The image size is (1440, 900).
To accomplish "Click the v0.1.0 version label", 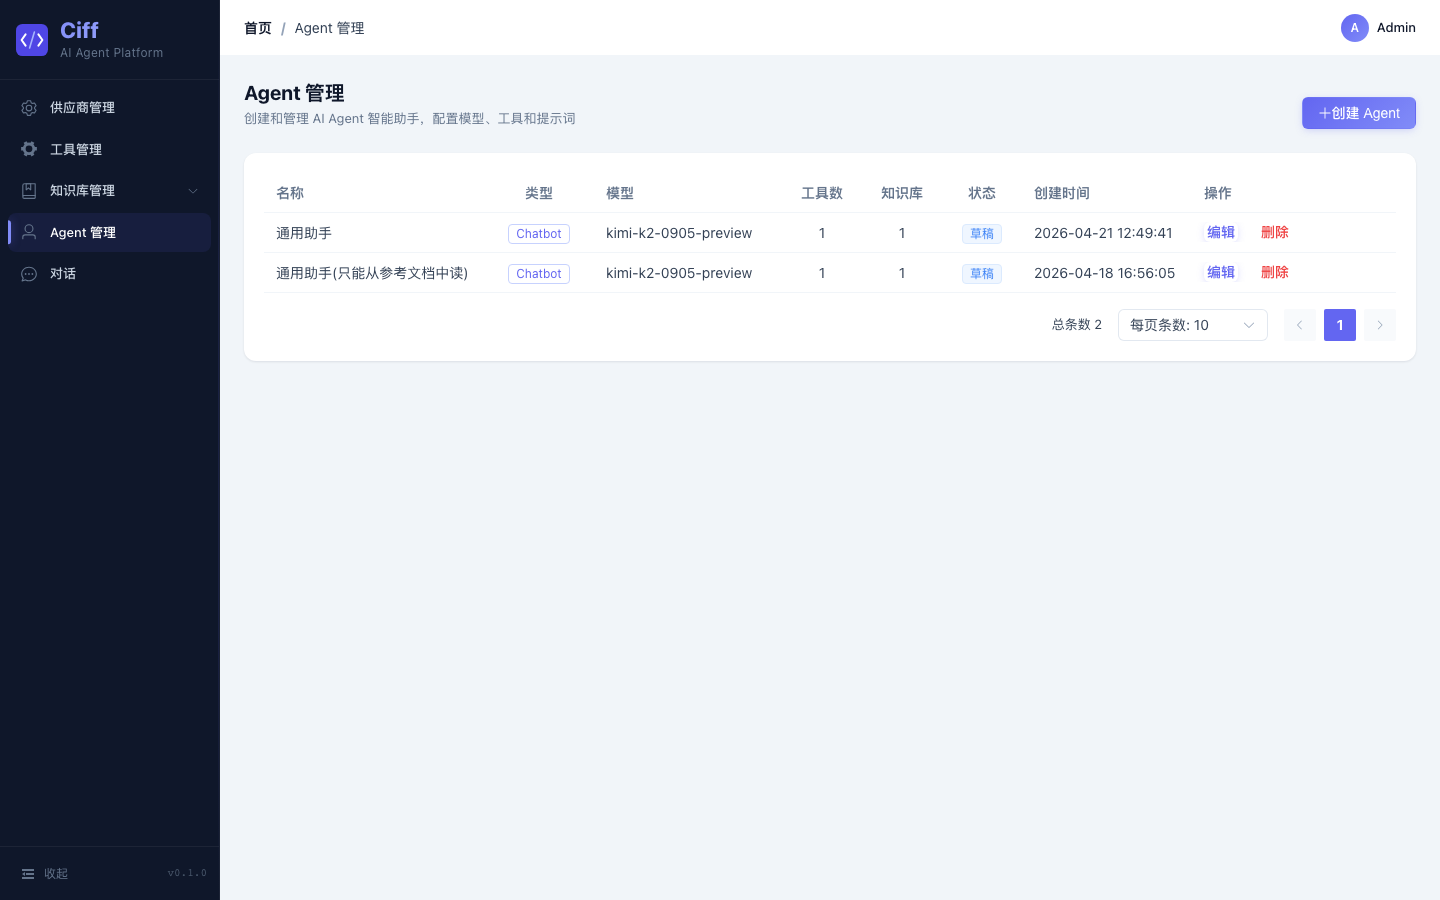I will click(187, 874).
